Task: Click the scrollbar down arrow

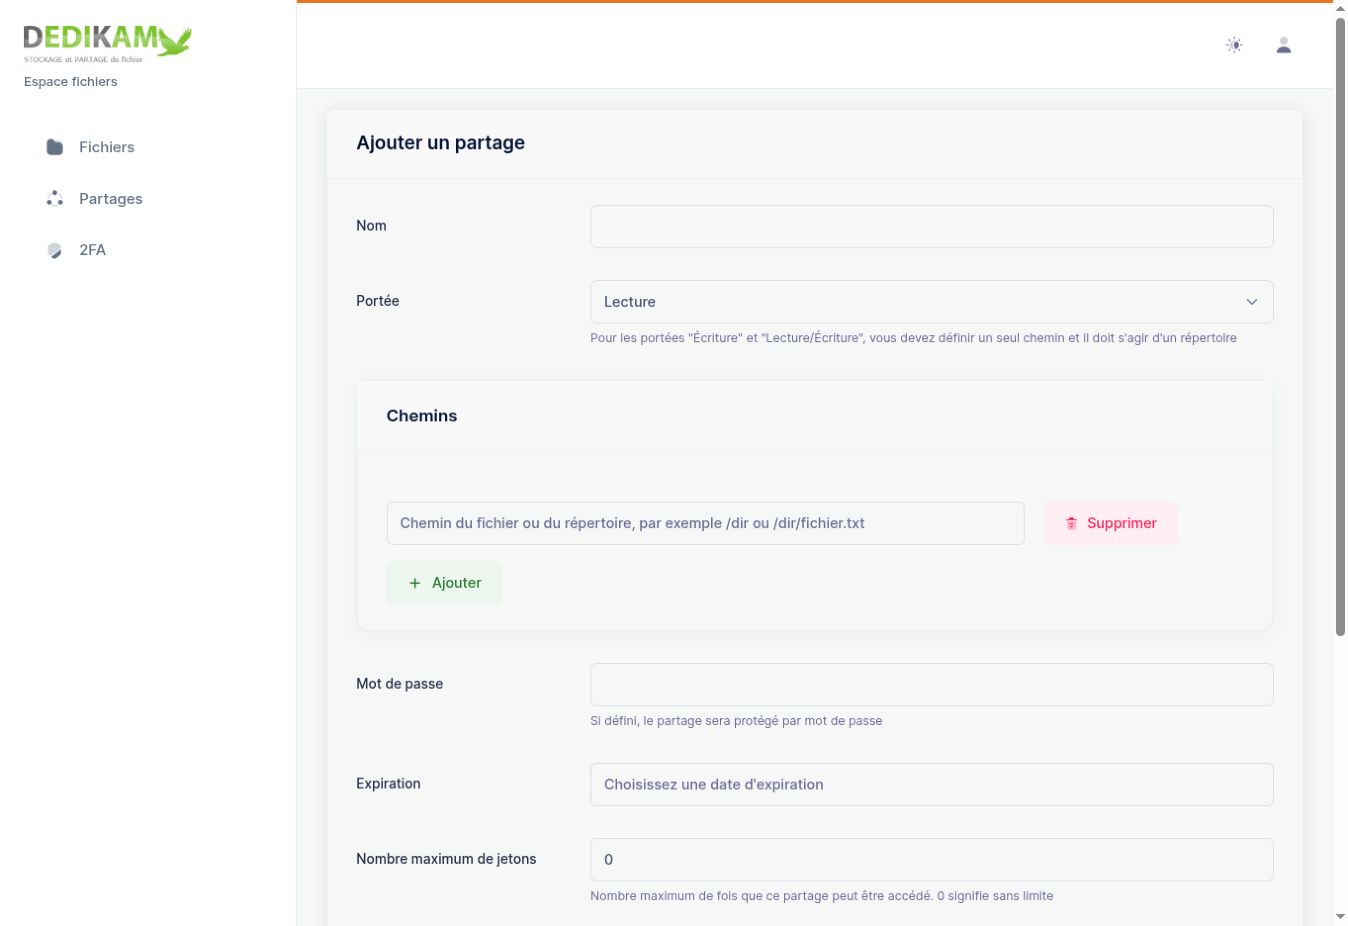Action: [x=1340, y=916]
